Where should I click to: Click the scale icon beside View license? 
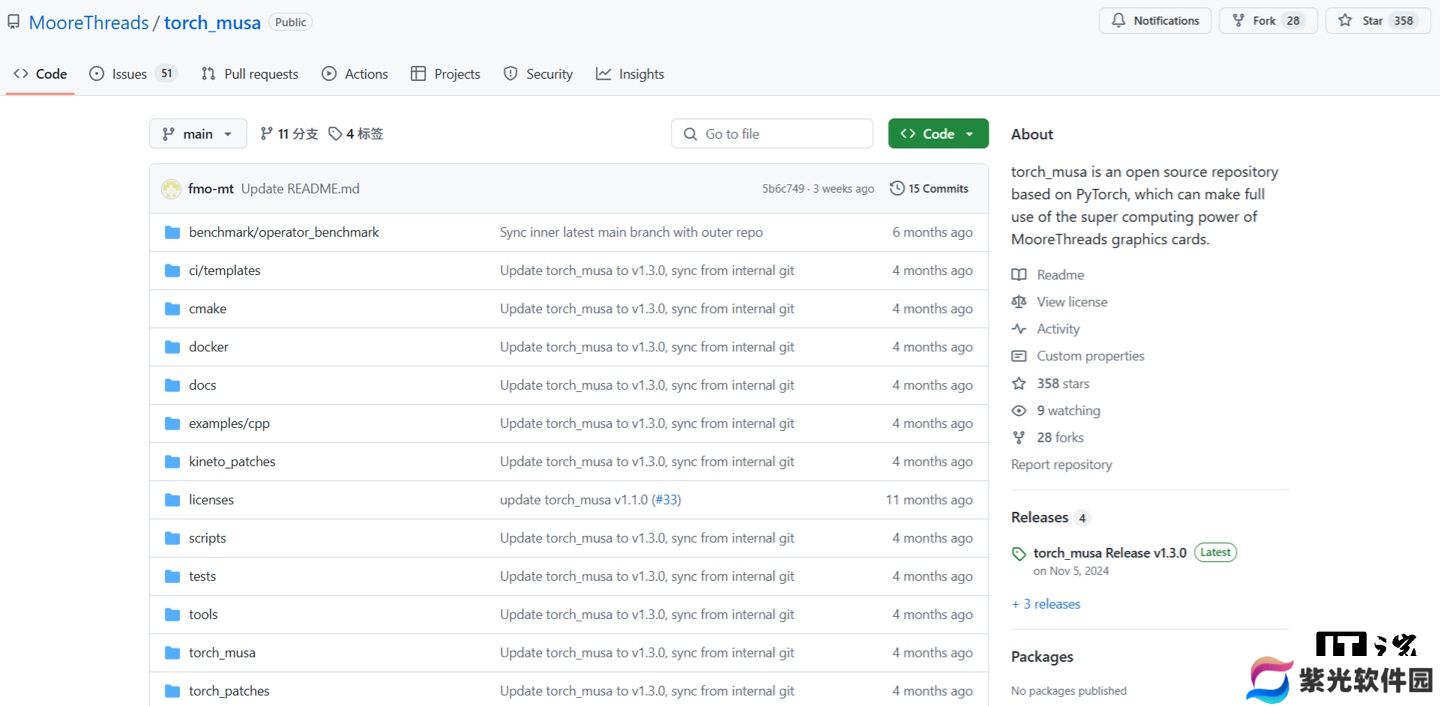1019,302
